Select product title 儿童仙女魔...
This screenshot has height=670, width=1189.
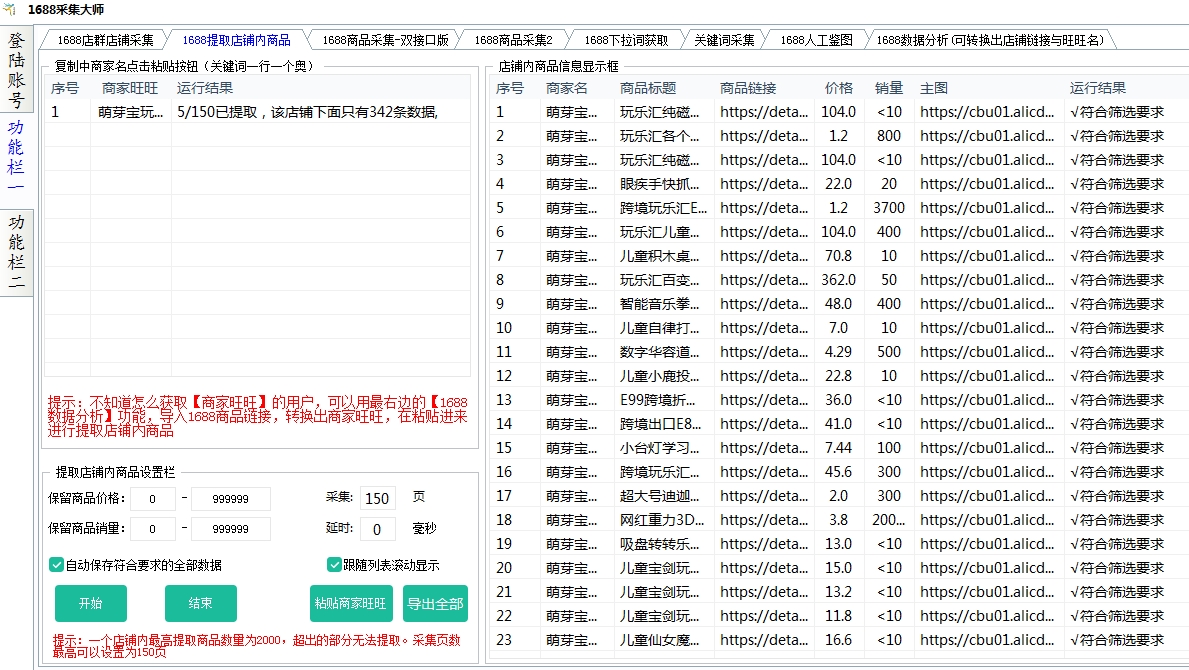[660, 640]
